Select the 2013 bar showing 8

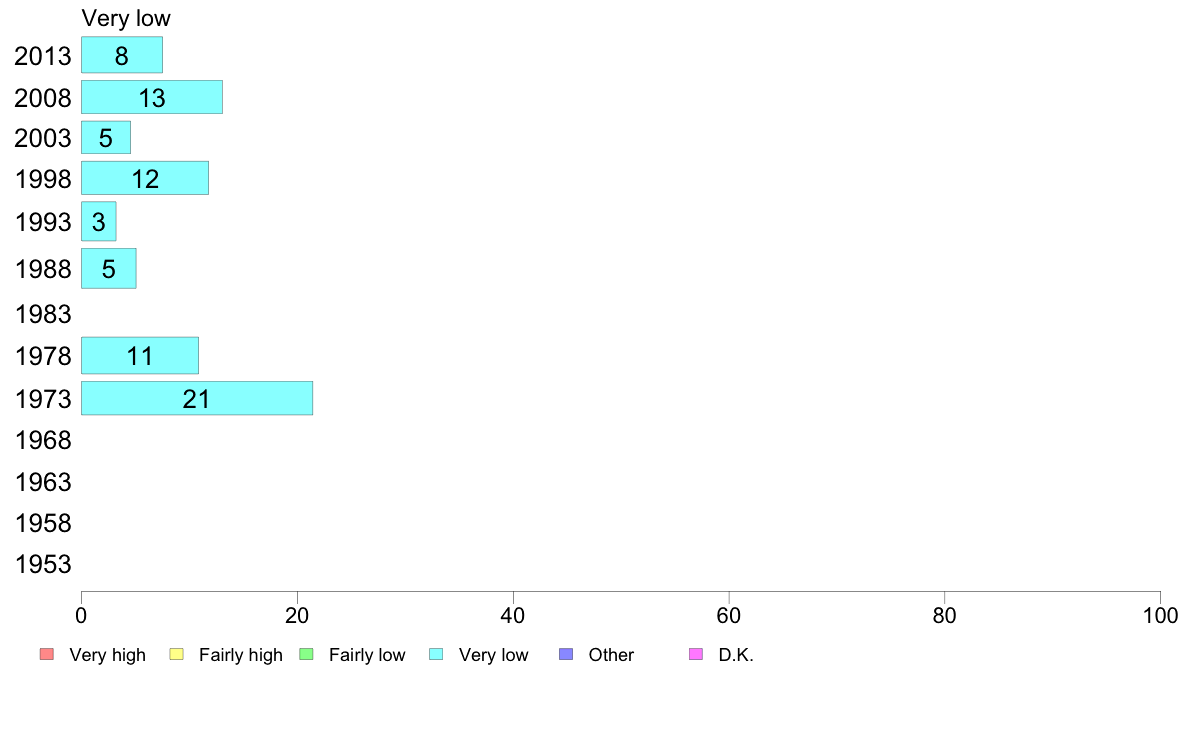click(122, 55)
